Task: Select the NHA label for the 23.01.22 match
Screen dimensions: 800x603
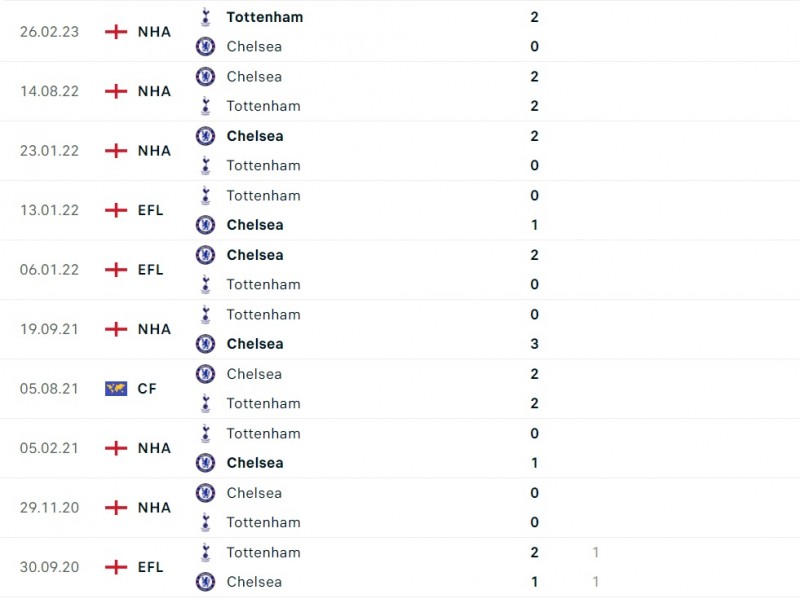Action: pyautogui.click(x=152, y=150)
